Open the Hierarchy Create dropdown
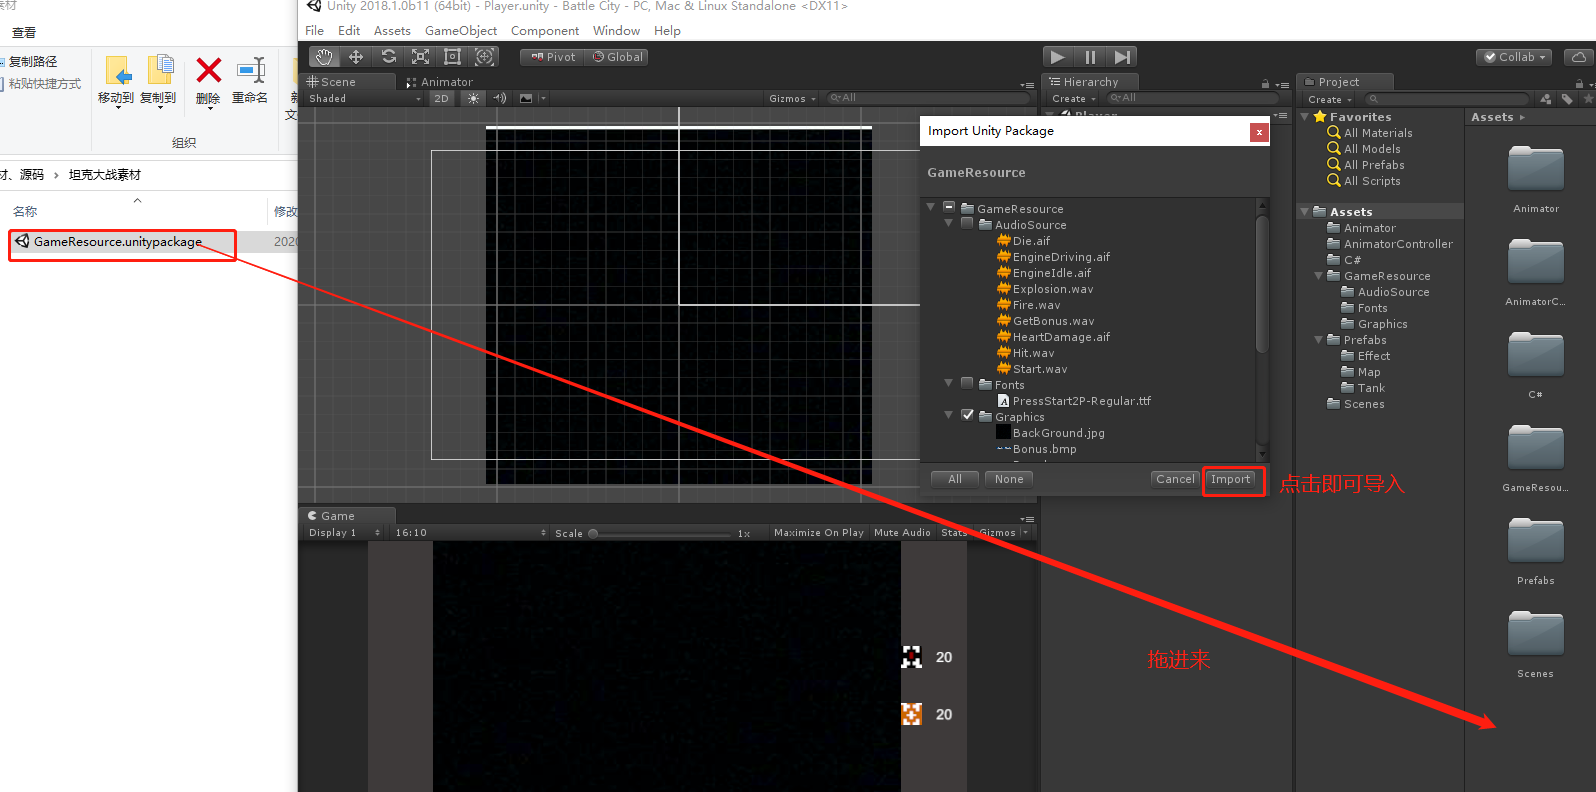 pos(1073,98)
